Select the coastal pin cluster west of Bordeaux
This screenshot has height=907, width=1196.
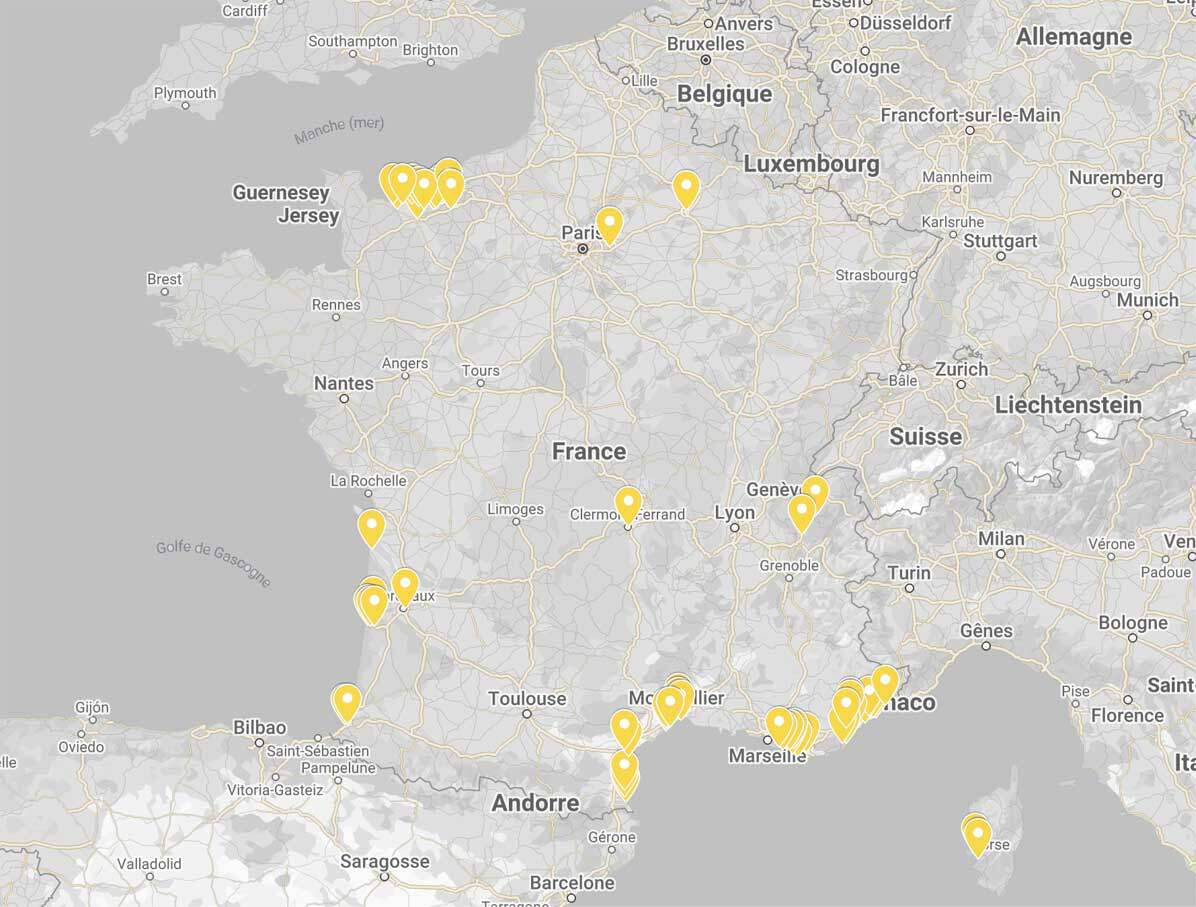click(x=372, y=603)
